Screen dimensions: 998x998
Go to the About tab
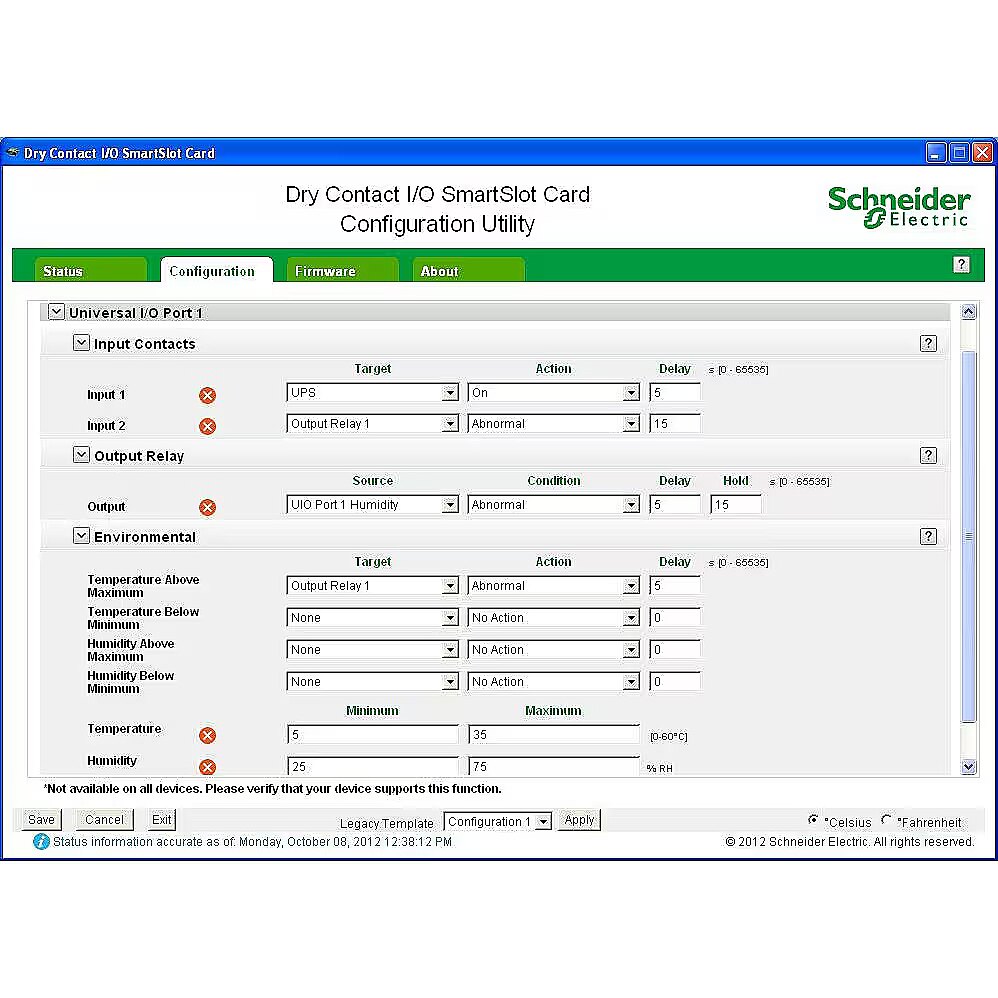468,270
